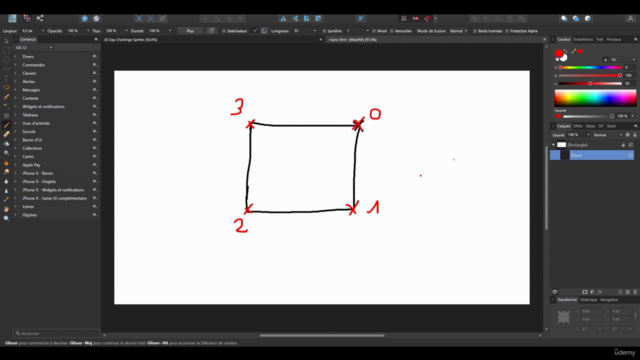The height and width of the screenshot is (360, 640).
Task: Click the flip horizontal icon in top toolbar
Action: point(283,18)
